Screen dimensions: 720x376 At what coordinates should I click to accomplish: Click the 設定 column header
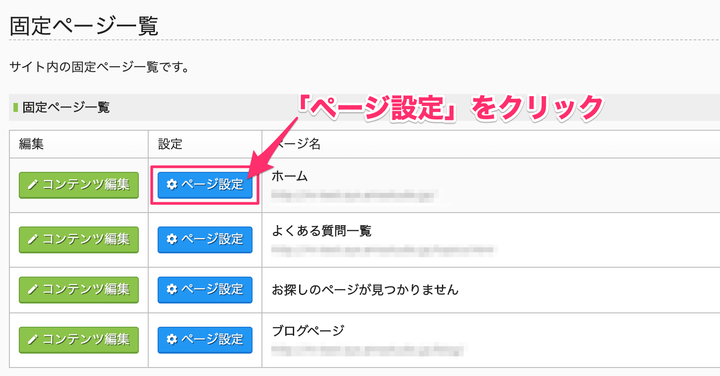point(170,144)
